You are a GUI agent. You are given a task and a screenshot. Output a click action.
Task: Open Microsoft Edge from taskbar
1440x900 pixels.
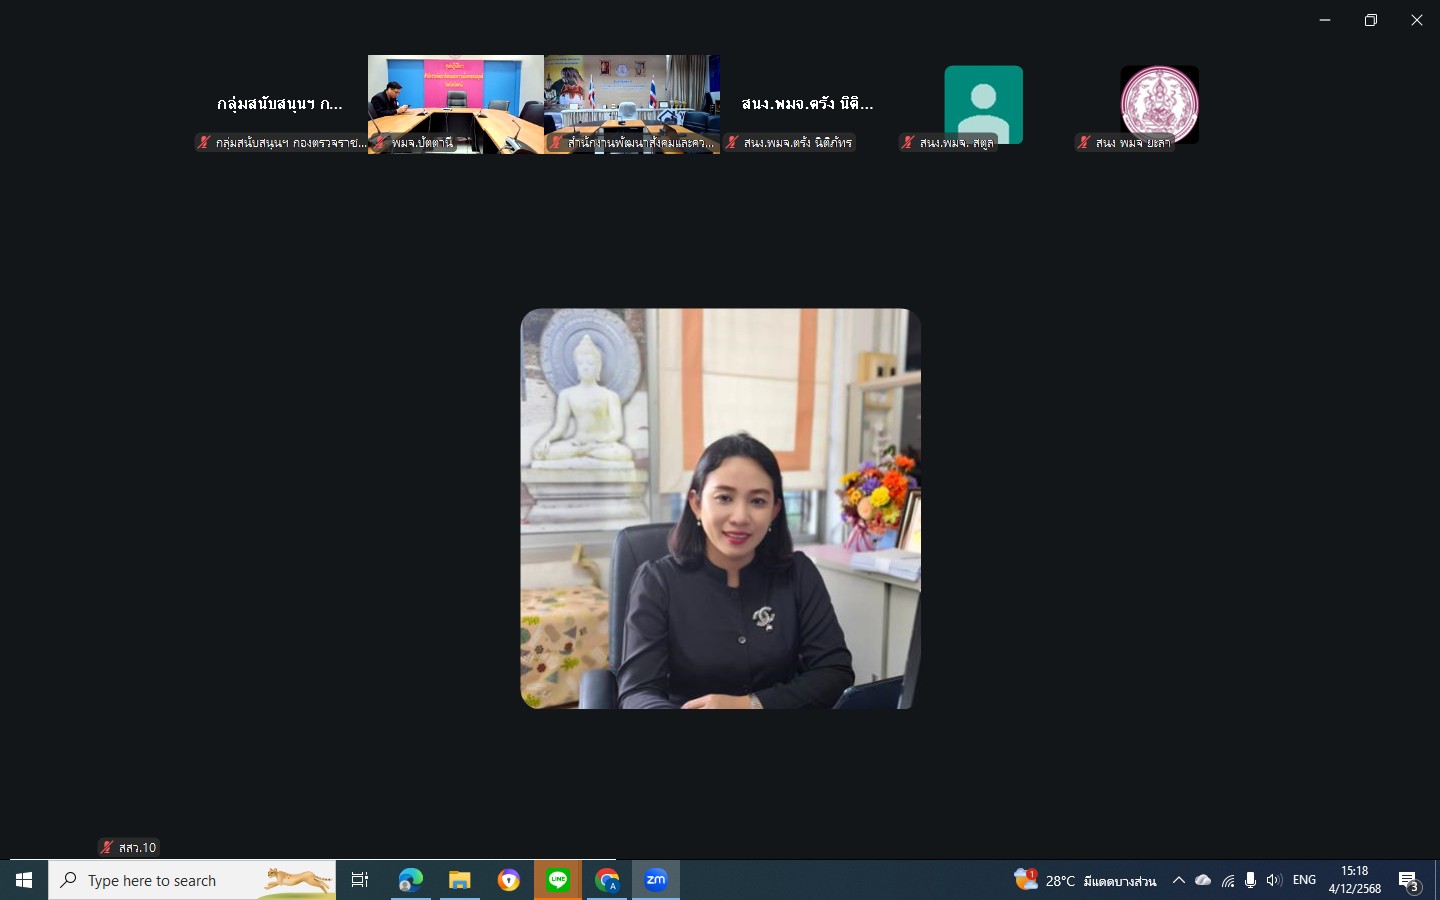click(410, 880)
